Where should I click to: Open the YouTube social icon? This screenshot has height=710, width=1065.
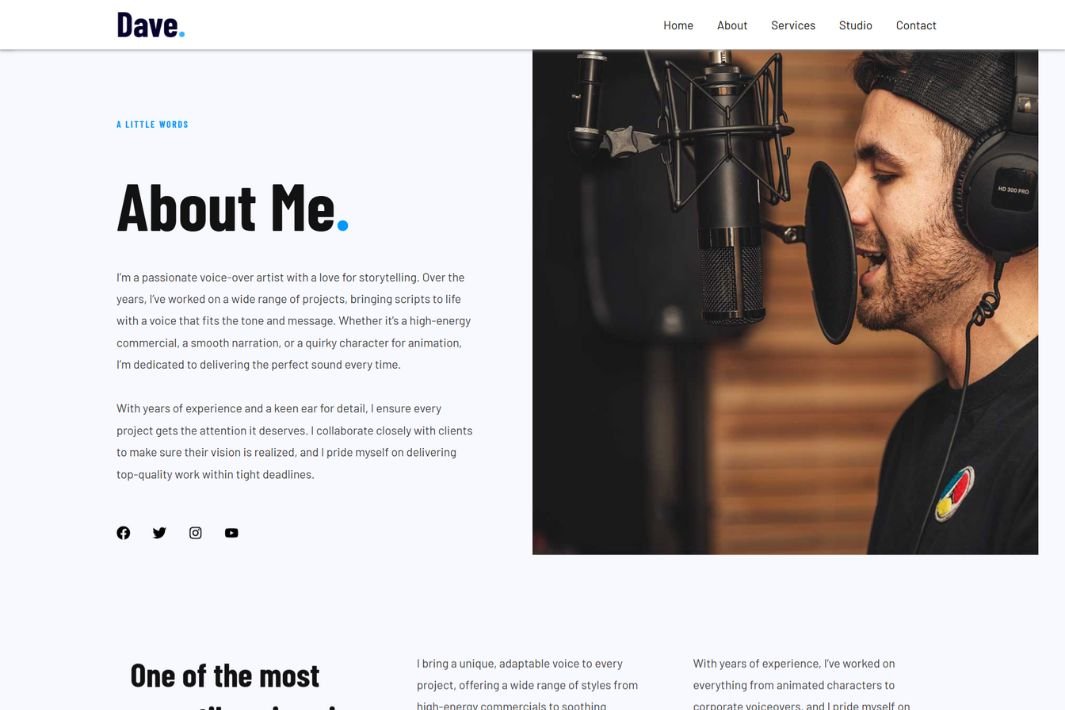coord(232,533)
